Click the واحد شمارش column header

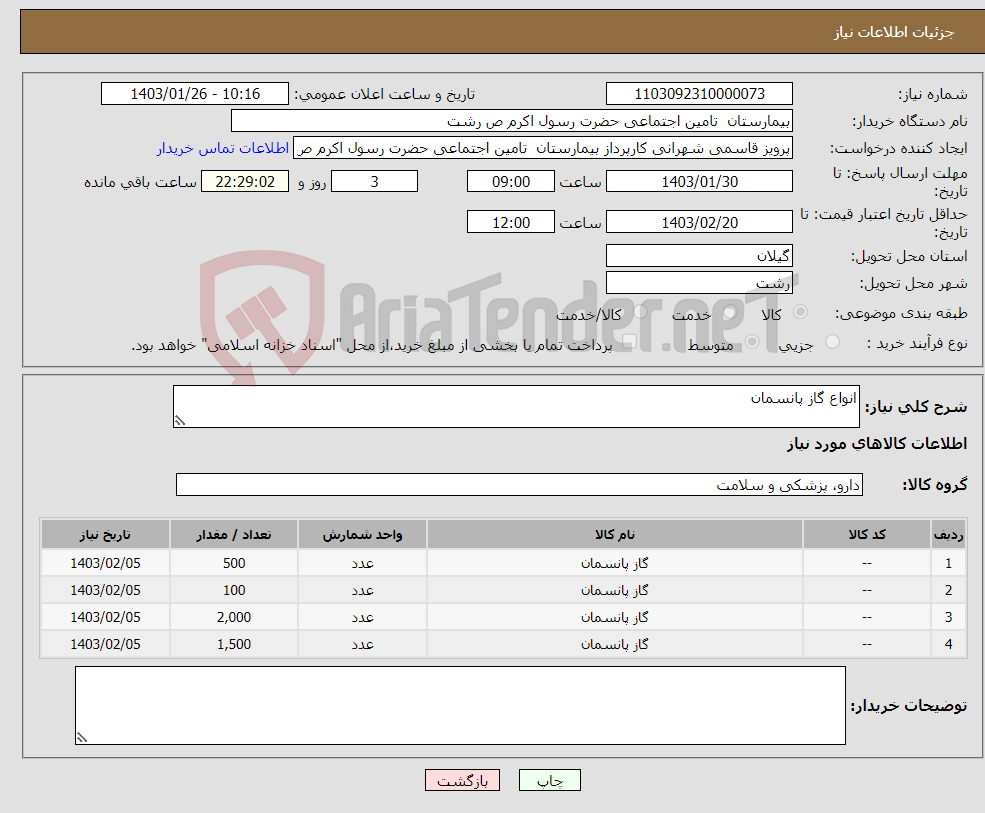362,535
